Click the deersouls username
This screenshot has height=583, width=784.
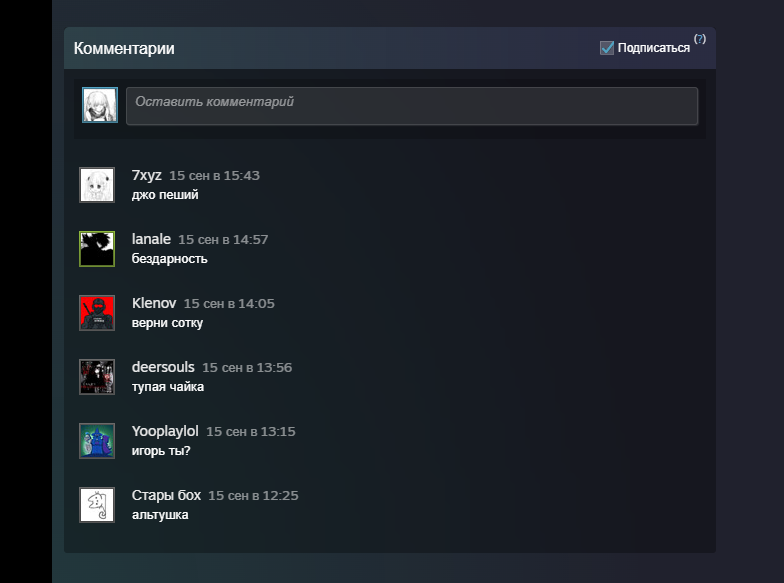pyautogui.click(x=163, y=367)
